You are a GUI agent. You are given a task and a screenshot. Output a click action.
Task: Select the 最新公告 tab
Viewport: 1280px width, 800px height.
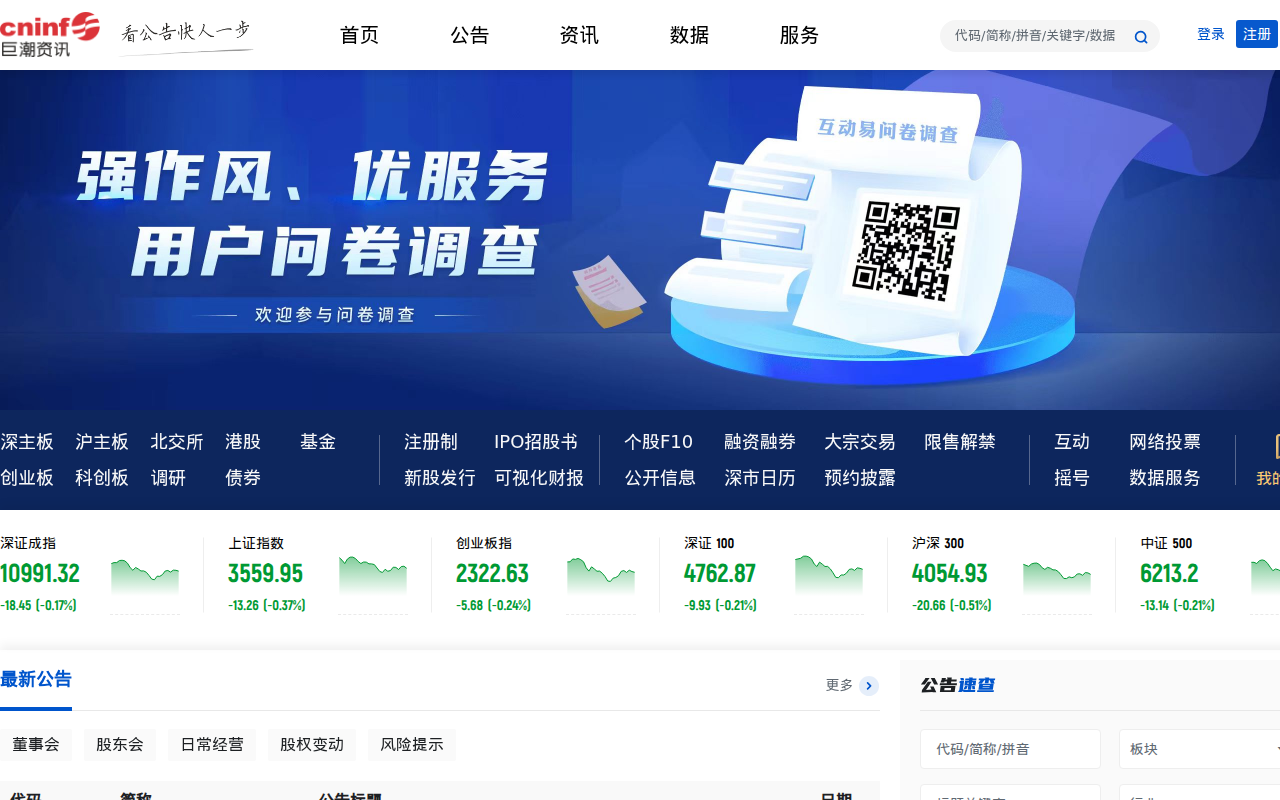pyautogui.click(x=36, y=680)
